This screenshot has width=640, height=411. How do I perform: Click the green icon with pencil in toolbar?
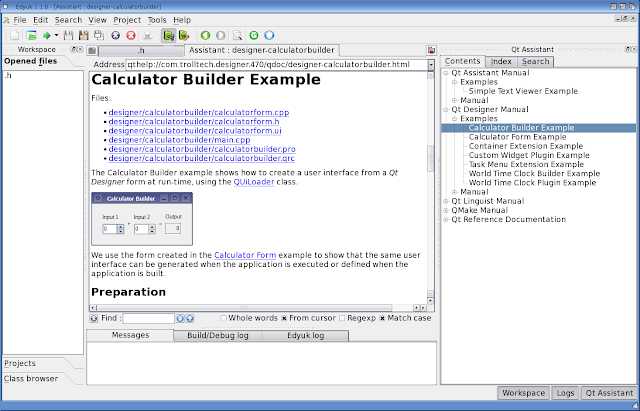point(184,36)
